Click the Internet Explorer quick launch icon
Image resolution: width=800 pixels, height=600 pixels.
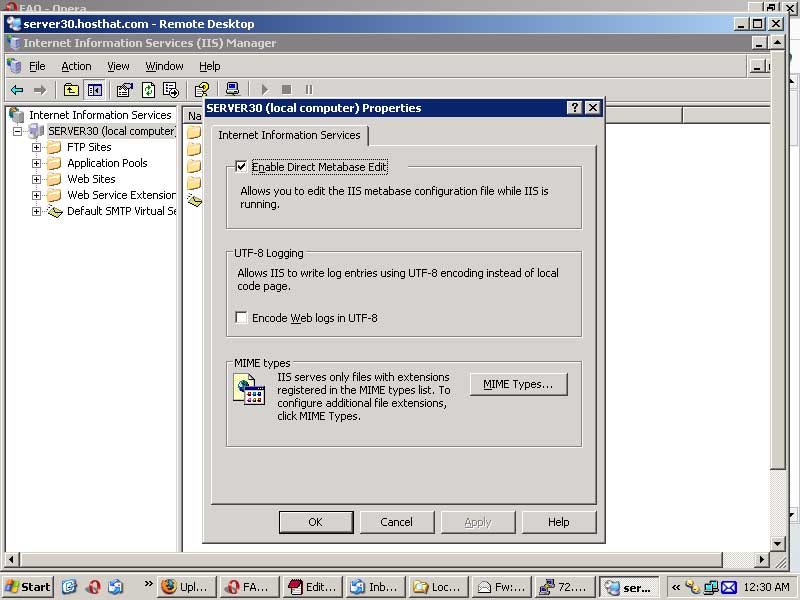point(69,587)
